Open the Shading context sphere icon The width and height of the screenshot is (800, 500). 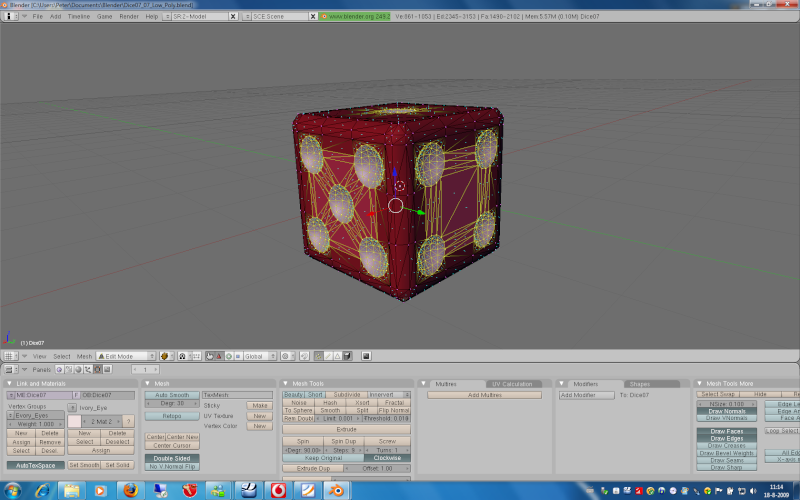[79, 369]
